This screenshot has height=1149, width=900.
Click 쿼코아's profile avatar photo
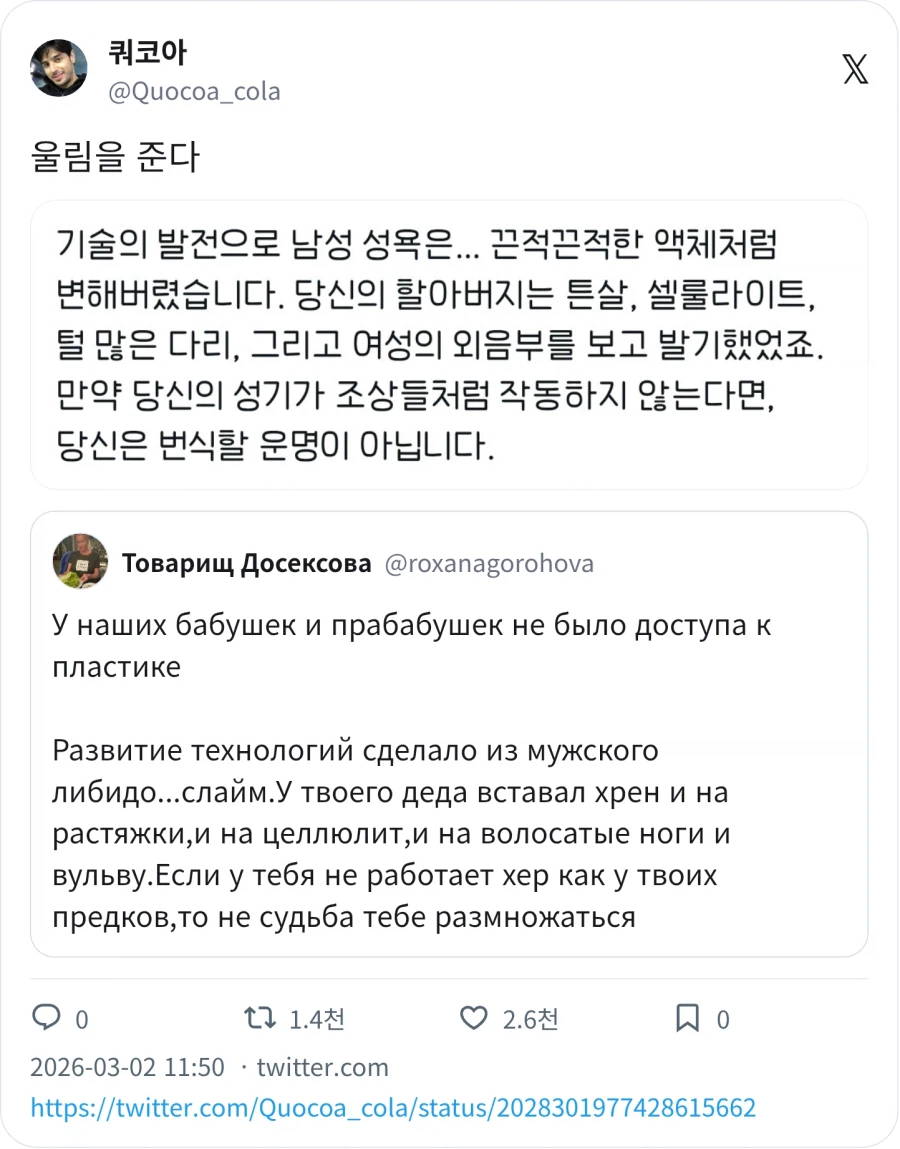click(x=57, y=67)
